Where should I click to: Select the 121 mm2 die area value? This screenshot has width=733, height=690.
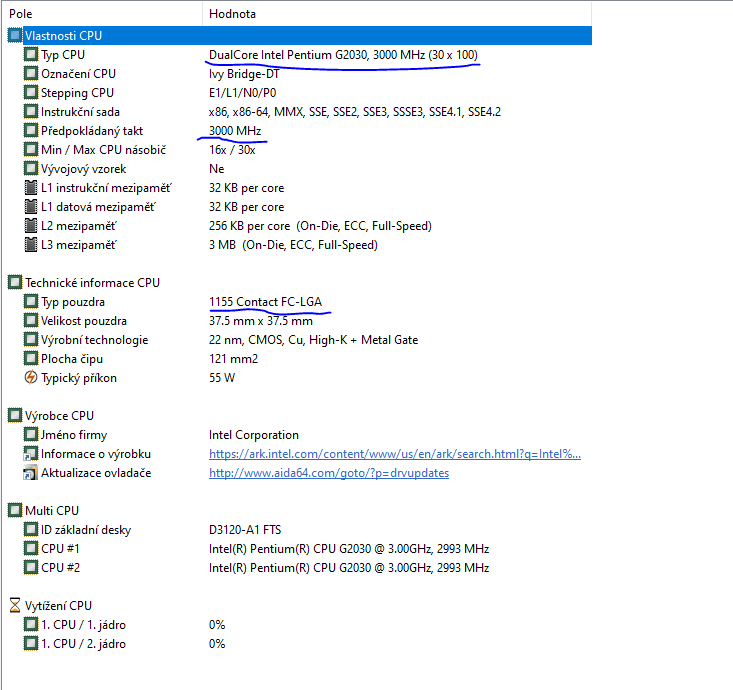pos(233,359)
